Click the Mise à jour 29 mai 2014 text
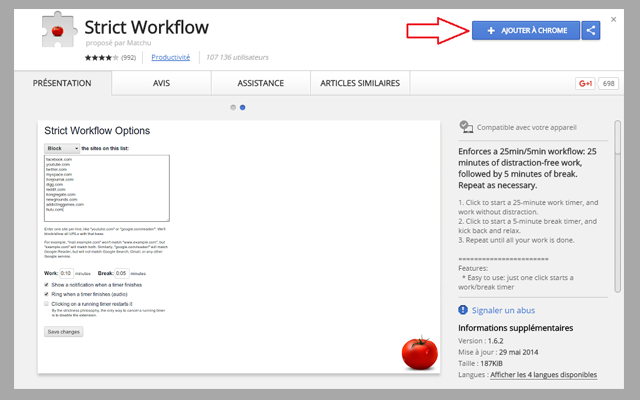 click(498, 352)
